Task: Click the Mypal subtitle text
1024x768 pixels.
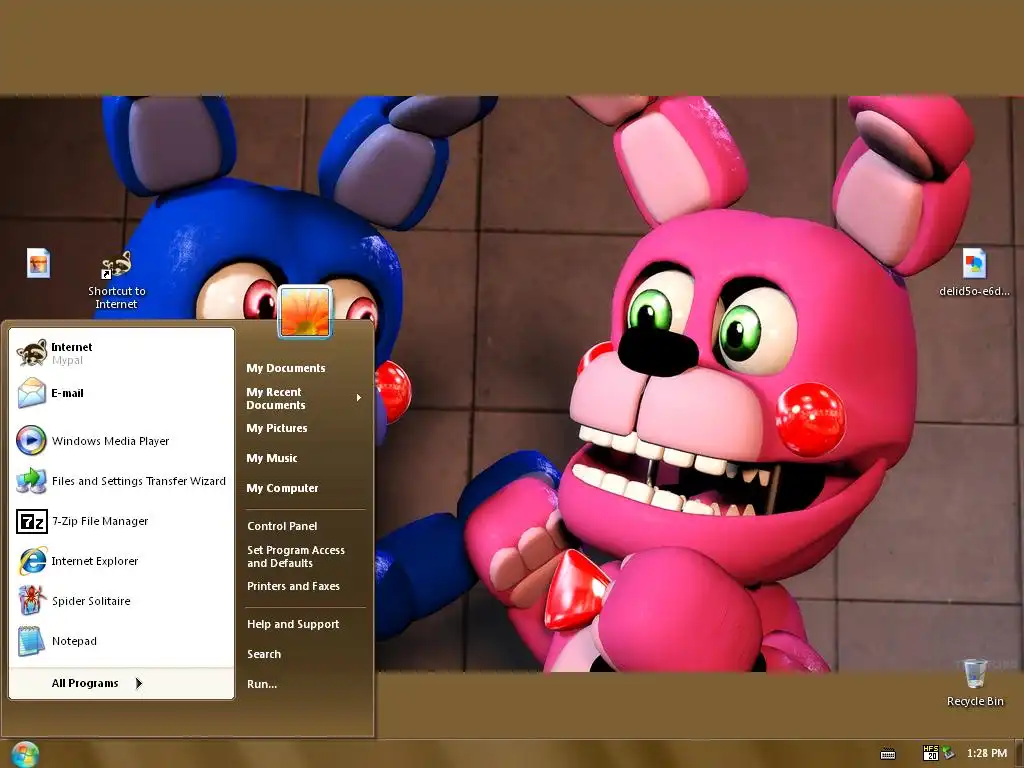Action: coord(67,360)
